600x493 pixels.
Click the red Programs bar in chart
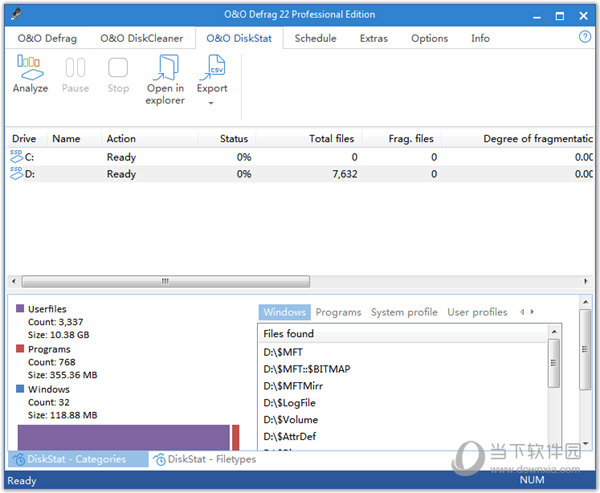point(236,437)
